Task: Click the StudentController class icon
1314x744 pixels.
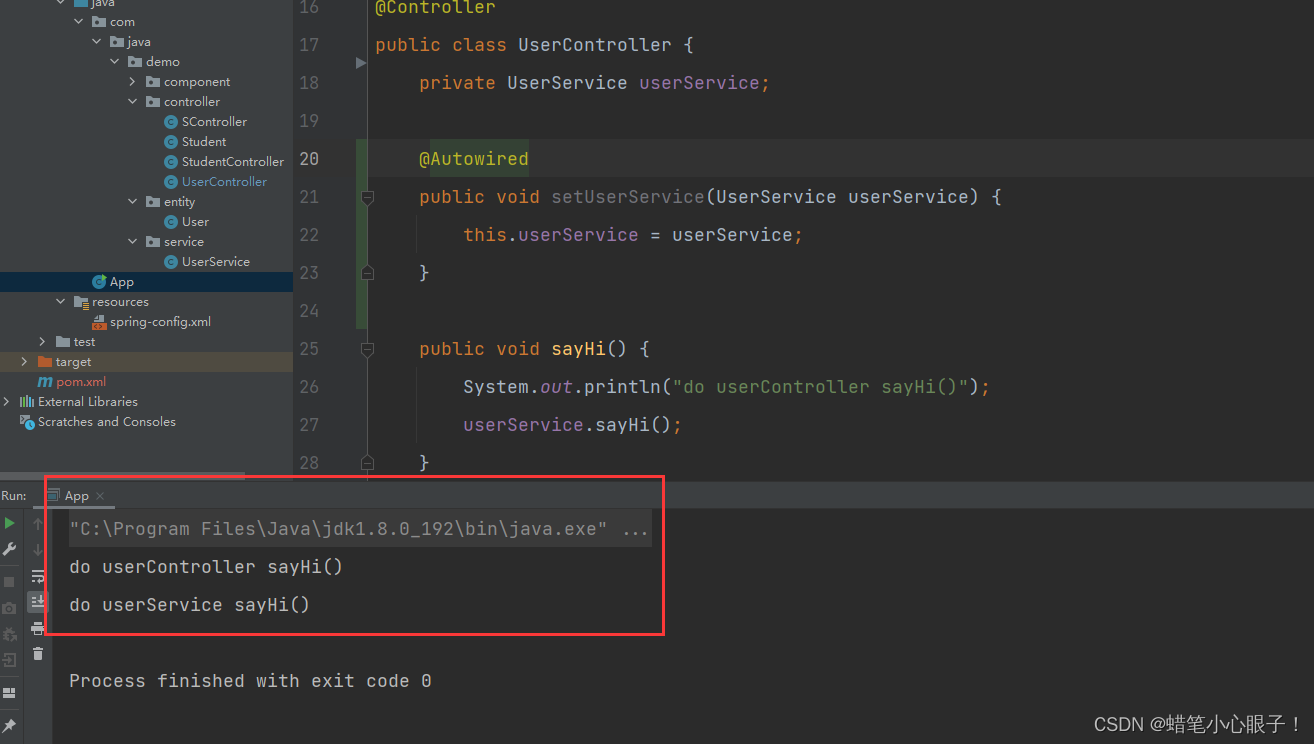Action: (171, 162)
